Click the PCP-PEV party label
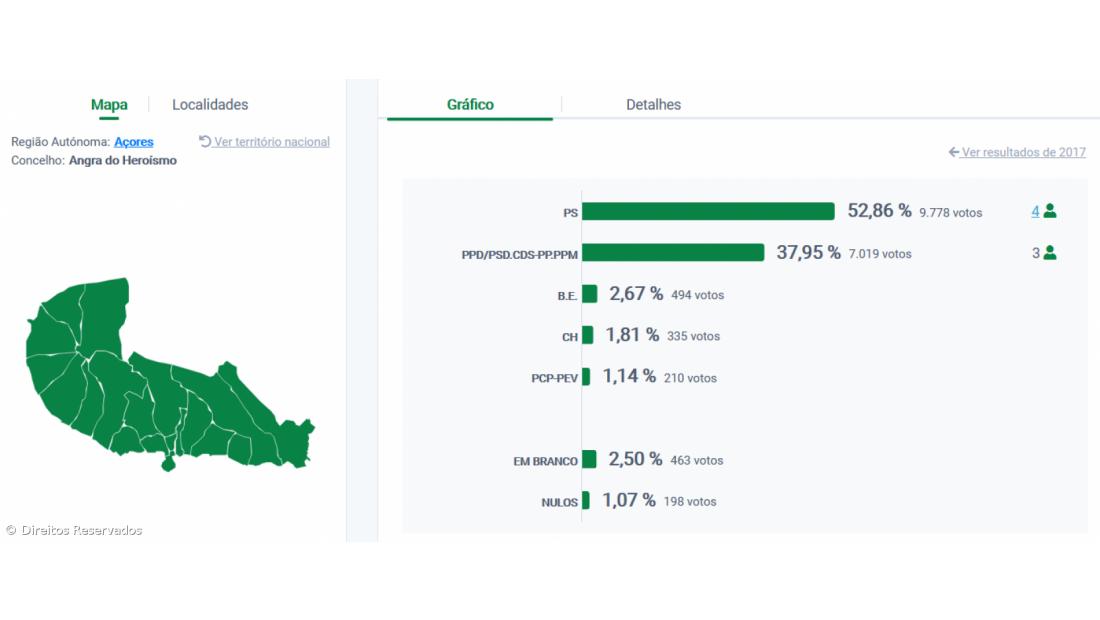Viewport: 1100px width, 620px height. click(x=554, y=378)
